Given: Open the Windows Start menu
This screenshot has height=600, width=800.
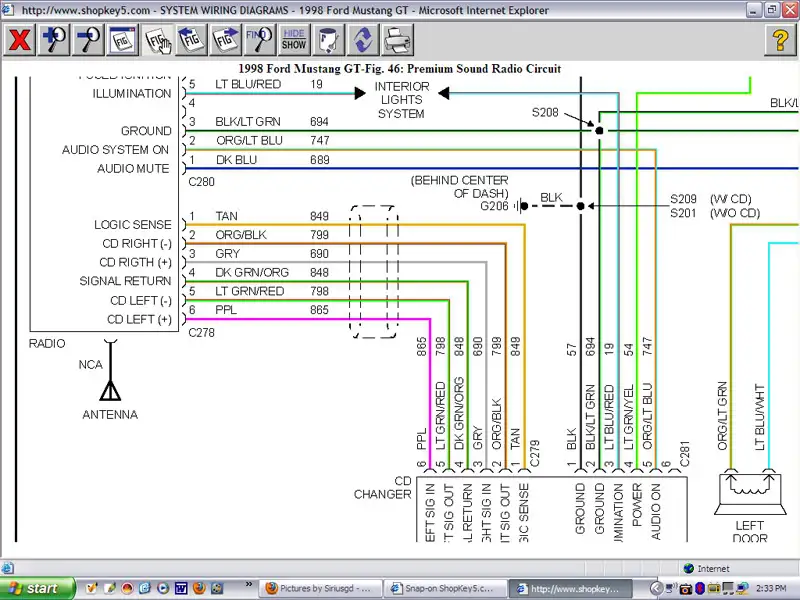Looking at the screenshot, I should click(x=37, y=588).
